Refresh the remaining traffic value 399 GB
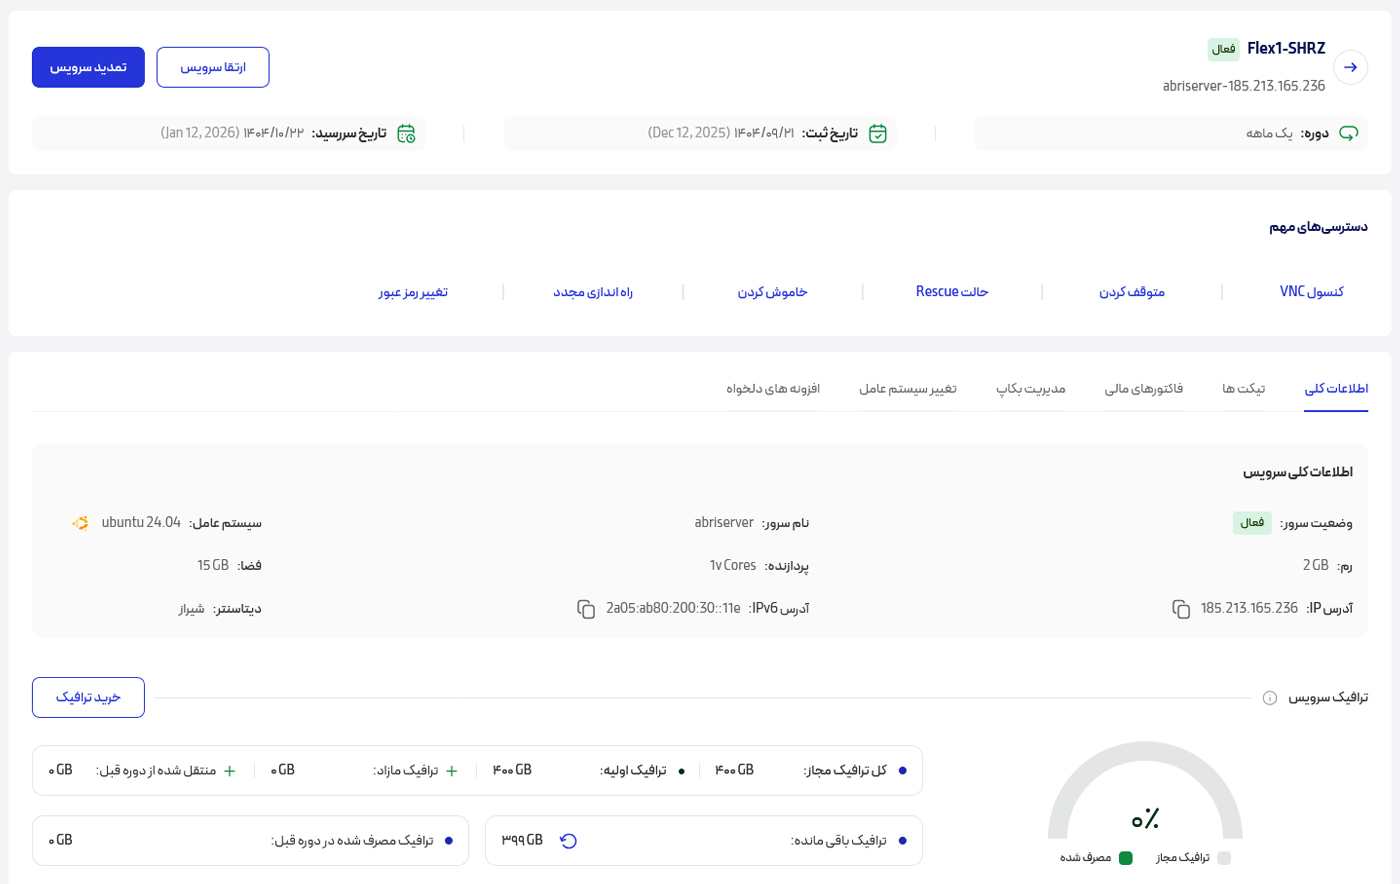Screen dimensions: 1400x884 [x=568, y=841]
